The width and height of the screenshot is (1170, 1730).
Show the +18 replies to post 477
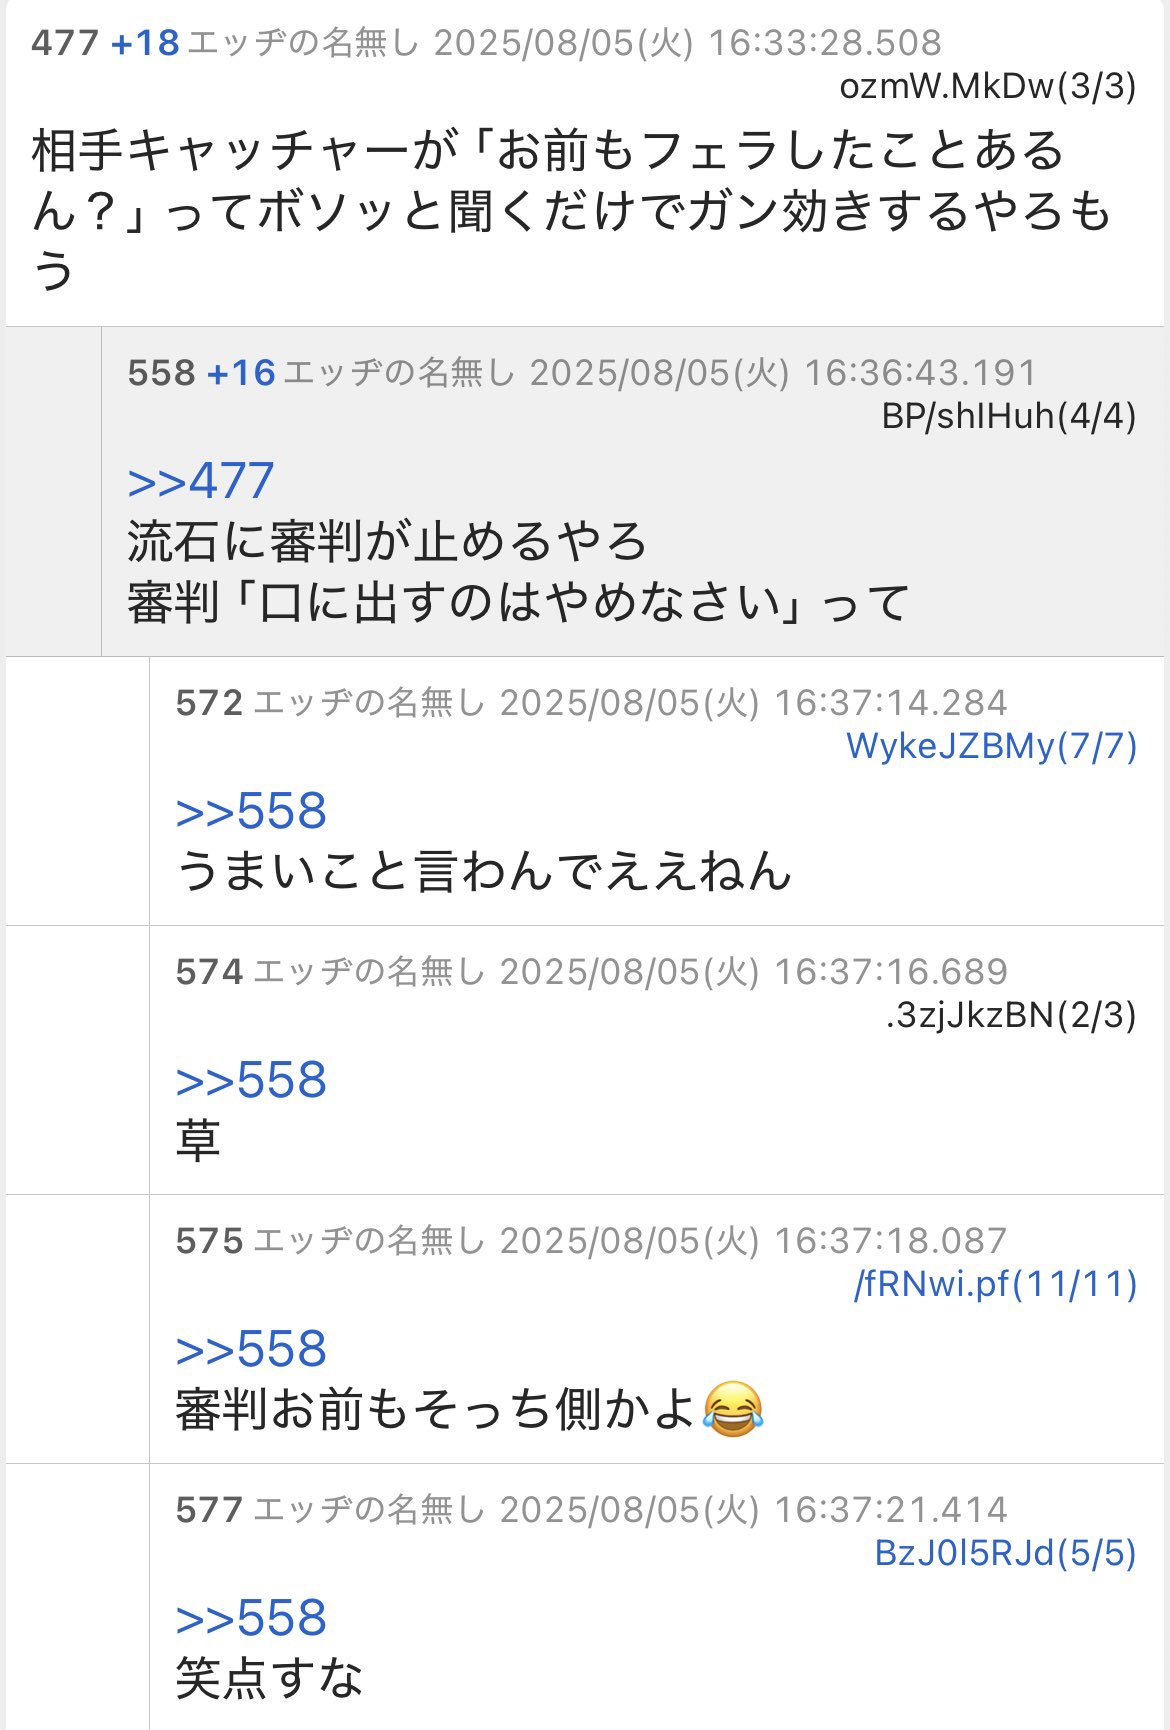(x=145, y=43)
